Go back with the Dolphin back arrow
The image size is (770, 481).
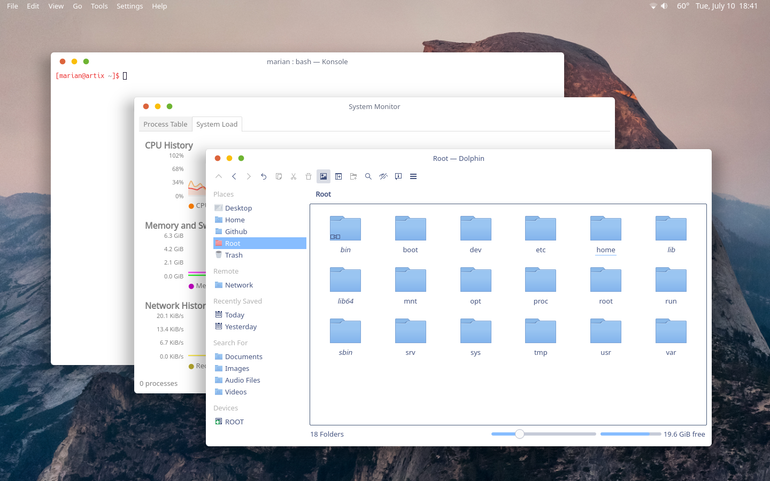click(x=234, y=176)
